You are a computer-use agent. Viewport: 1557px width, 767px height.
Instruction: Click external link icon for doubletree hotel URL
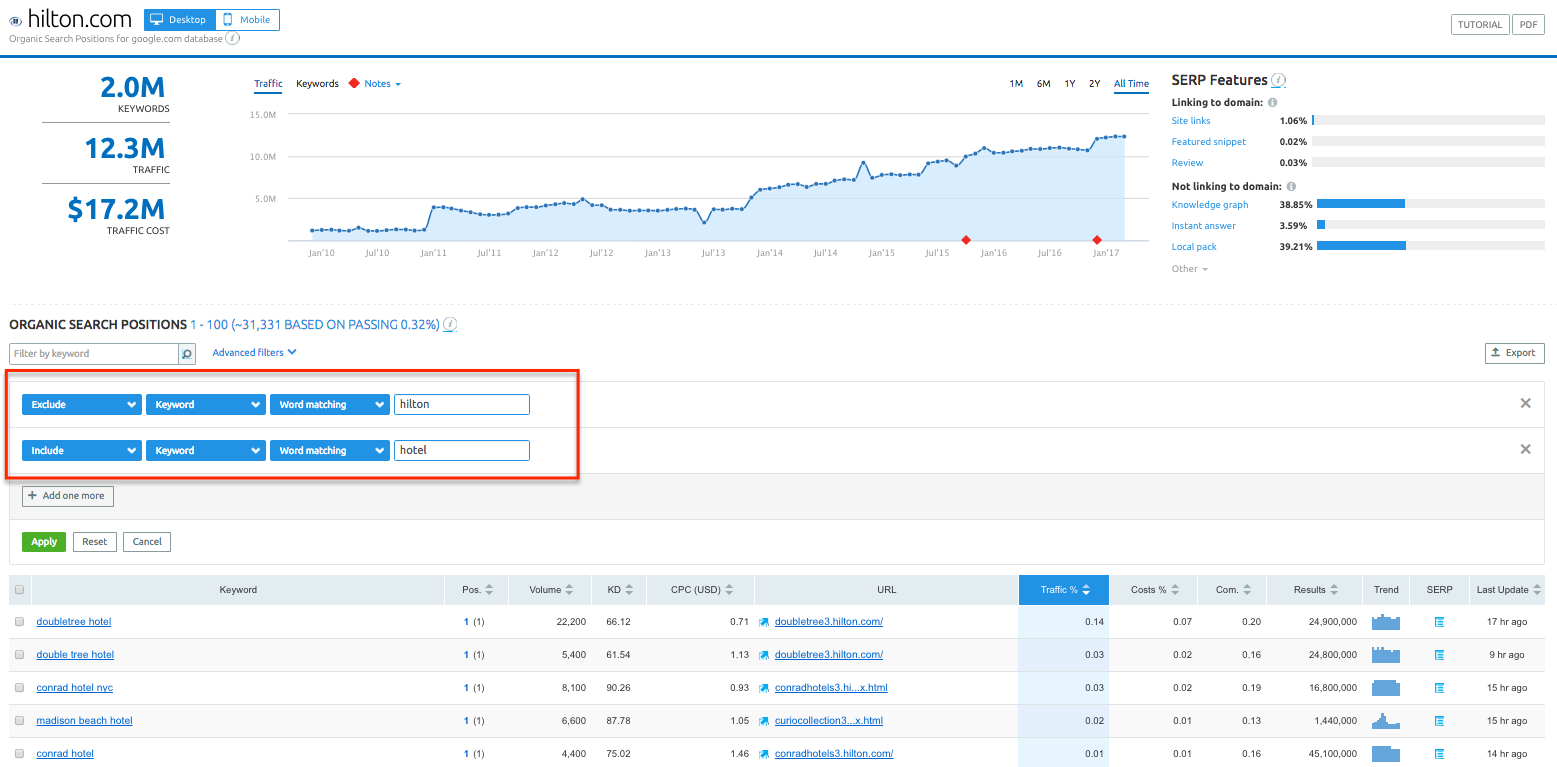coord(764,622)
